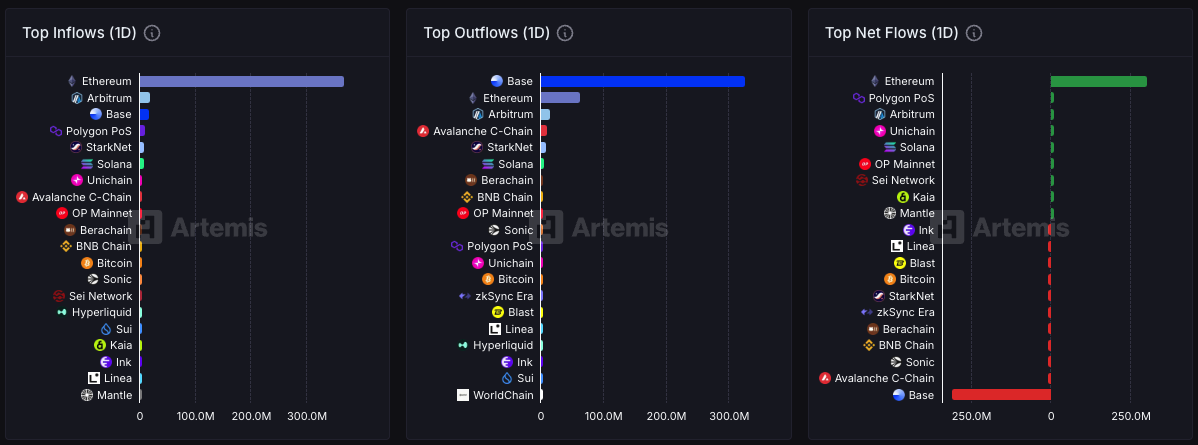Click the Top Net Flows (1D) title
The width and height of the screenshot is (1198, 445).
(x=892, y=33)
